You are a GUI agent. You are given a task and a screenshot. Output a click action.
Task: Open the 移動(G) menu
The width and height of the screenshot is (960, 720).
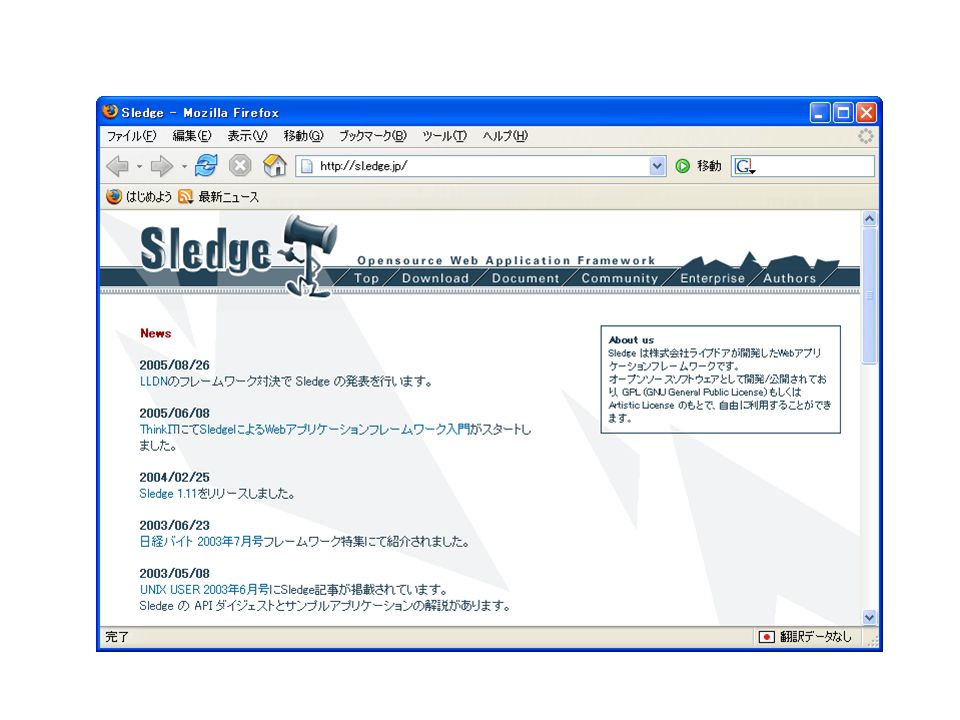303,136
